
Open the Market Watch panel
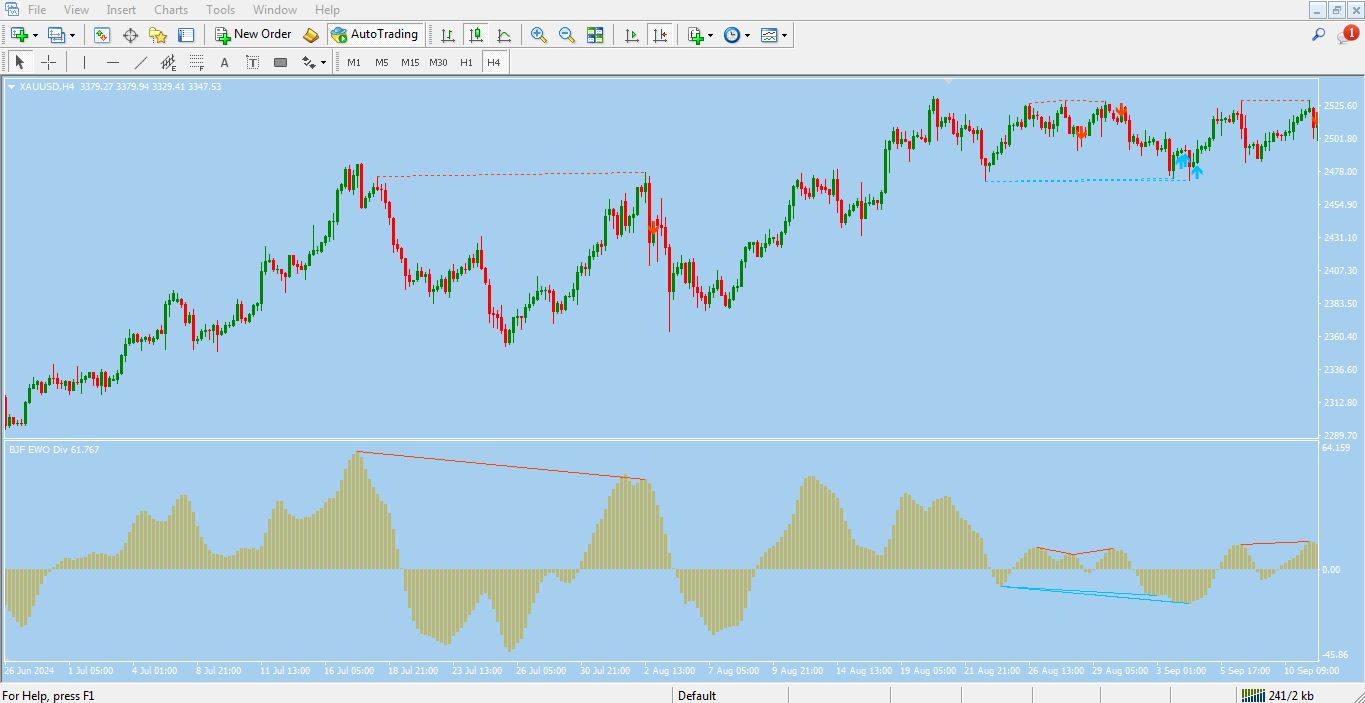(101, 35)
